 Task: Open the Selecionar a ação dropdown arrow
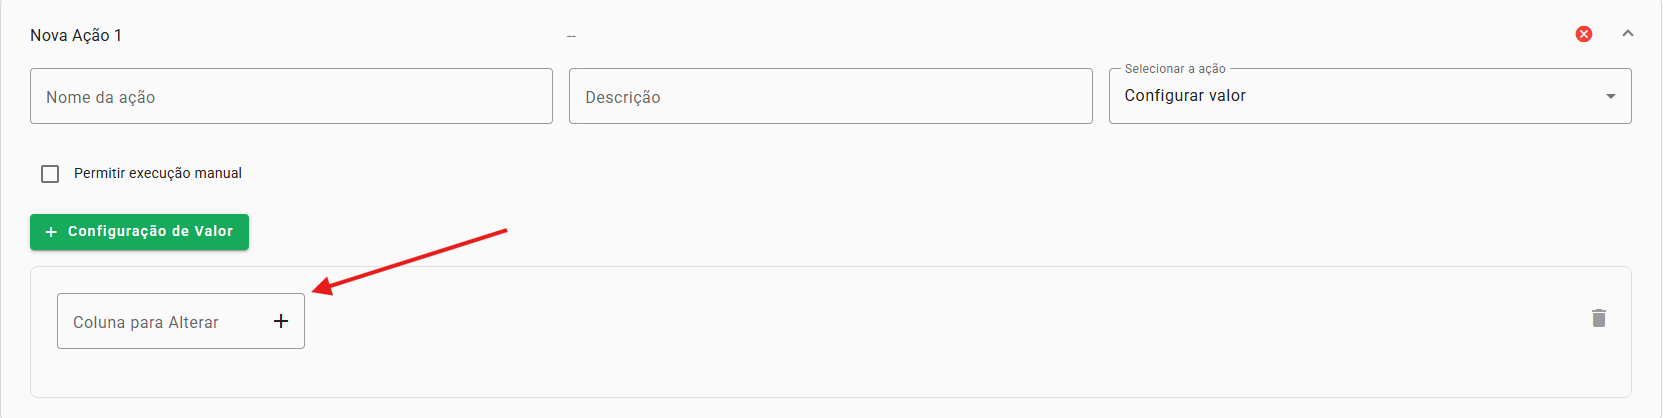coord(1611,96)
